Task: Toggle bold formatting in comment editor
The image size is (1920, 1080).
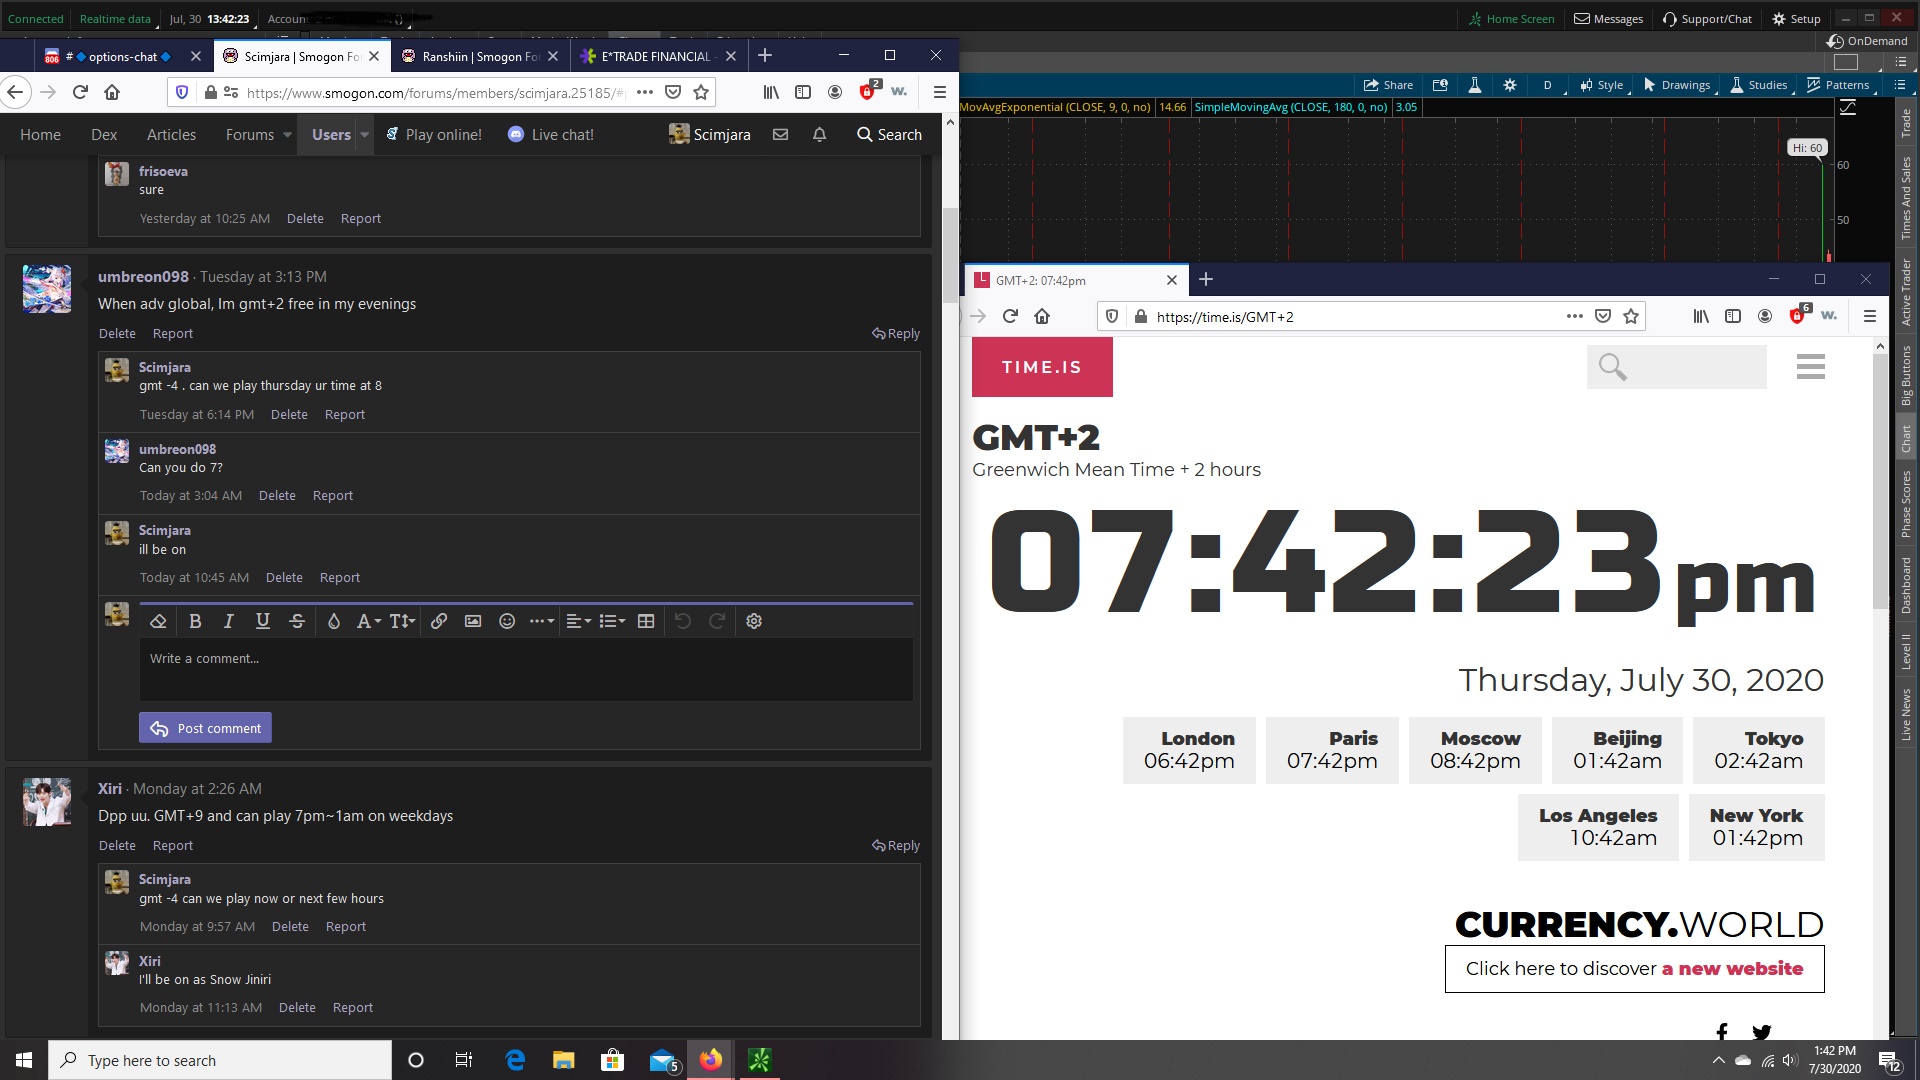Action: tap(195, 621)
